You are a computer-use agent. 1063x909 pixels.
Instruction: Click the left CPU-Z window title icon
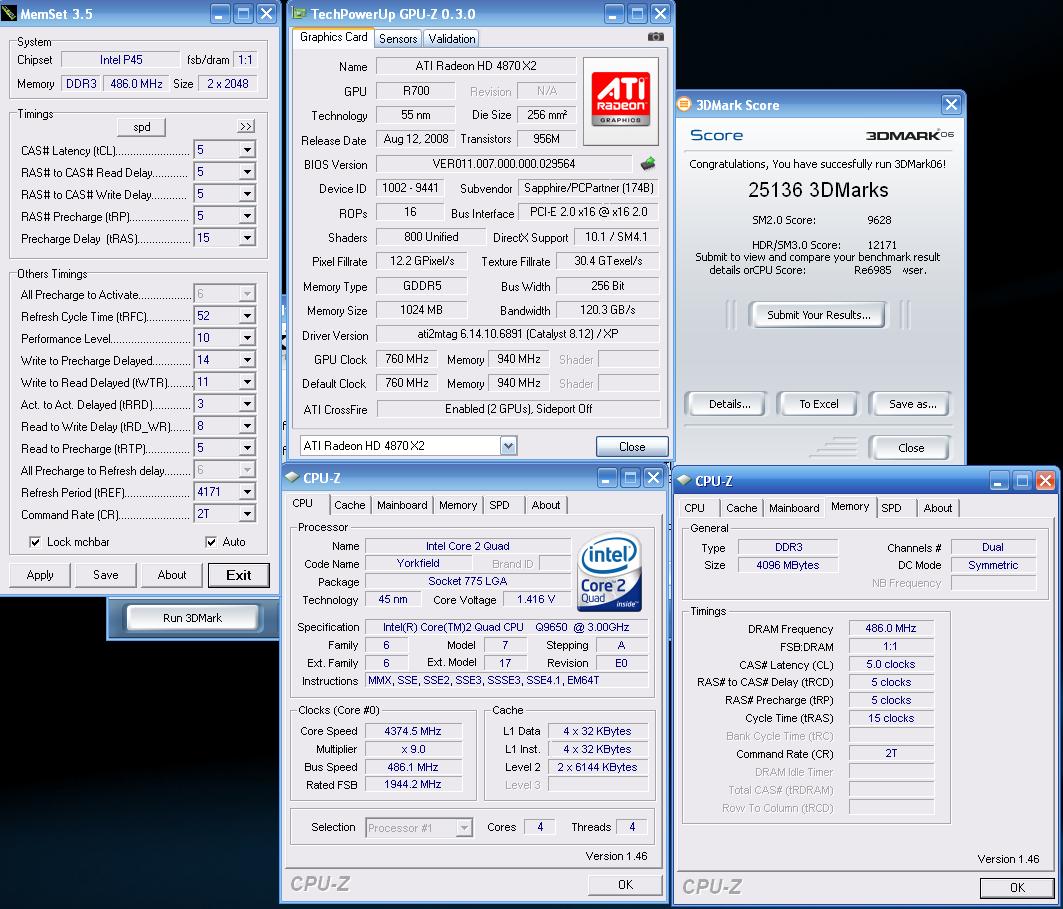click(292, 477)
